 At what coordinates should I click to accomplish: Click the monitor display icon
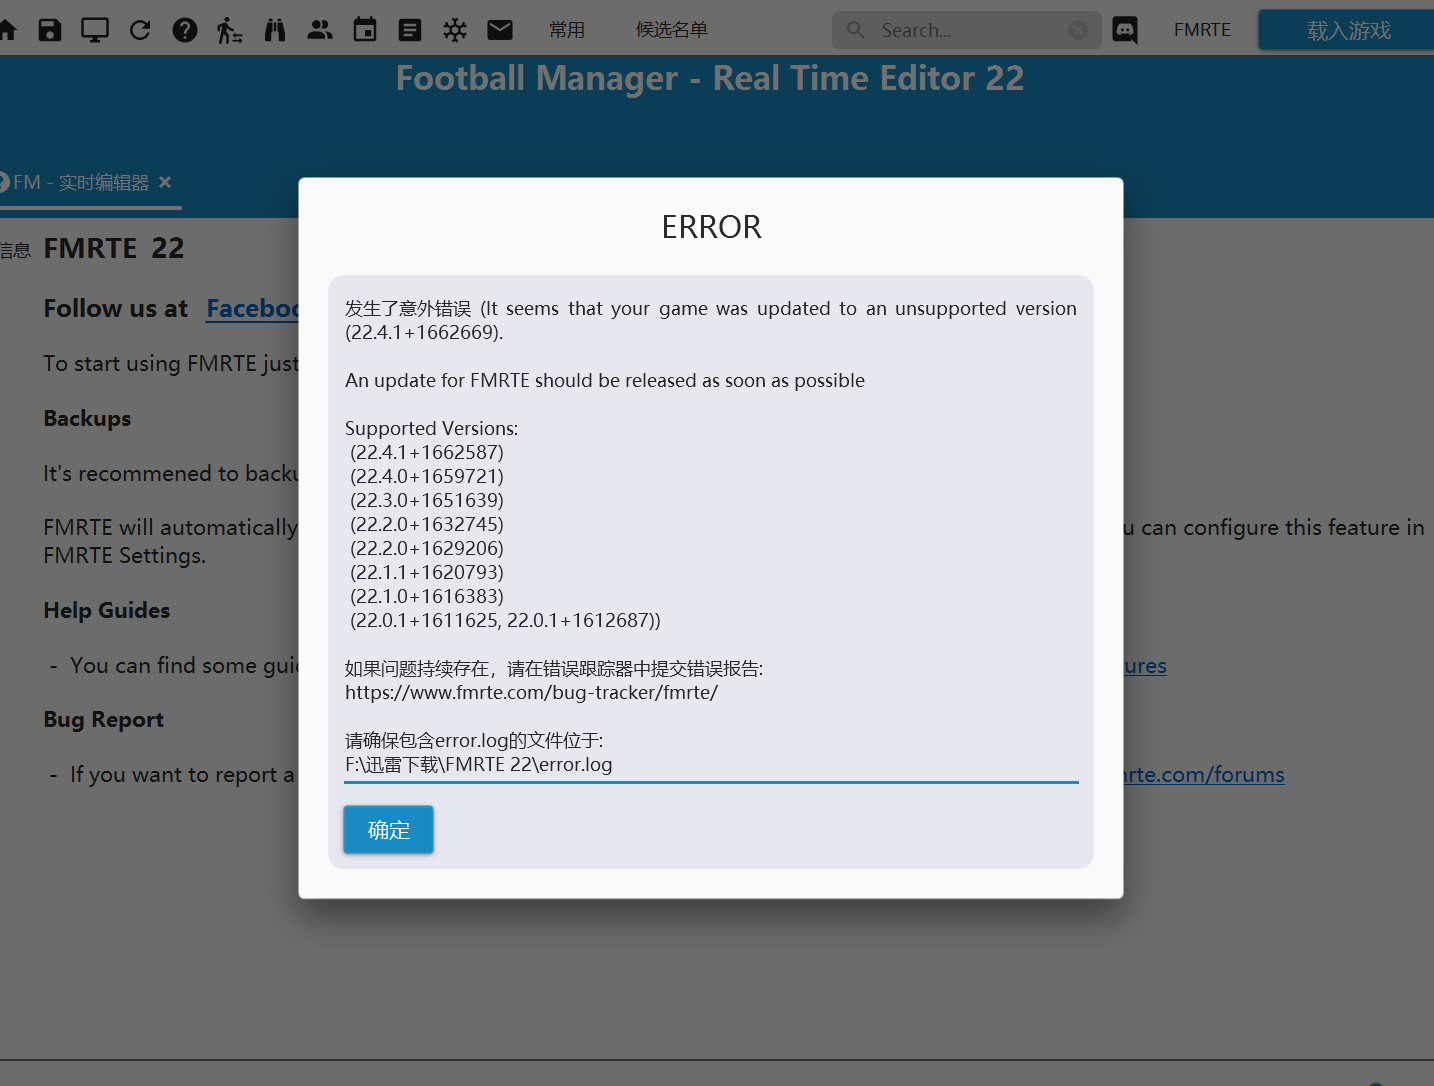pos(95,30)
